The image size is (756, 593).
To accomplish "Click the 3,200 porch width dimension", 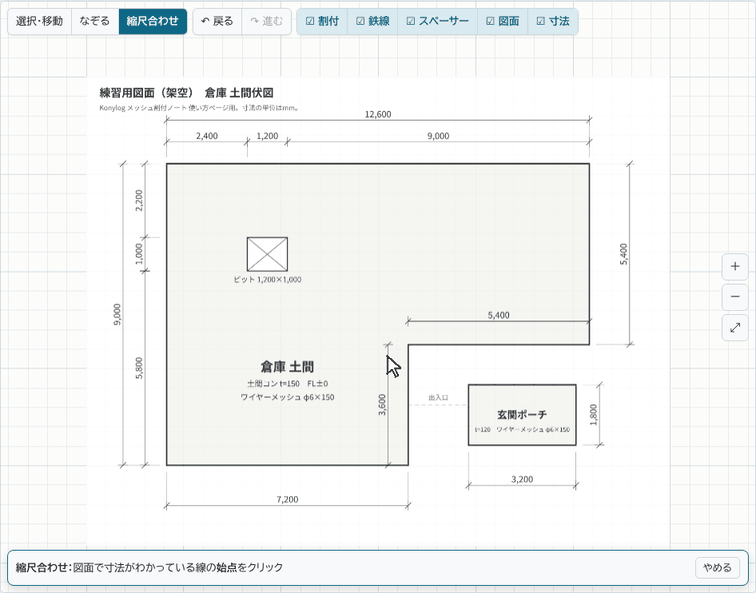I will pyautogui.click(x=522, y=479).
